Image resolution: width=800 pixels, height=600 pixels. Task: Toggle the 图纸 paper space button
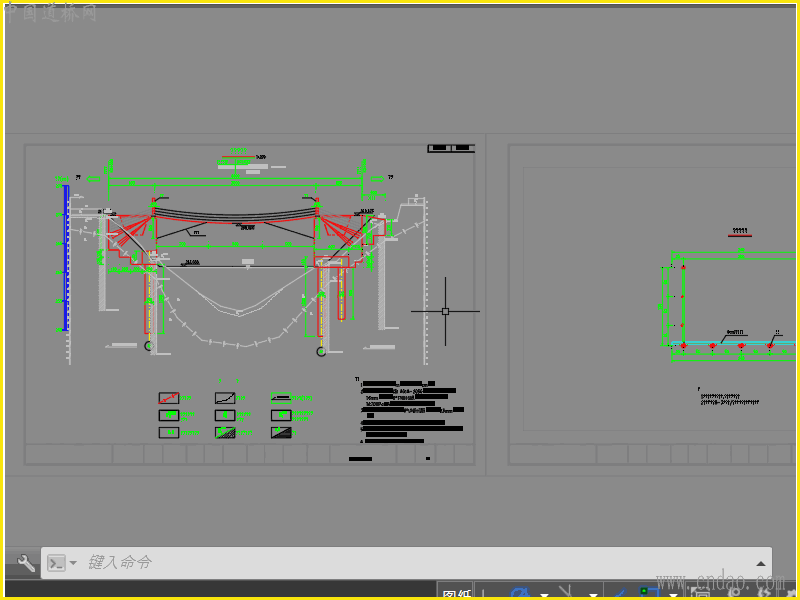point(456,593)
